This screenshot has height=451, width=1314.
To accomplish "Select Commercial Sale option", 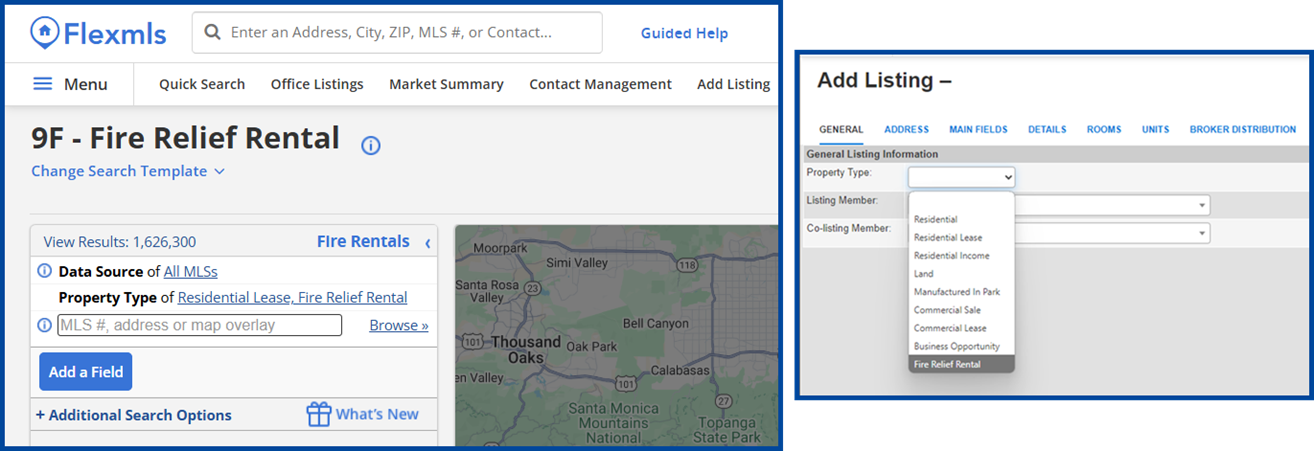I will pyautogui.click(x=961, y=310).
